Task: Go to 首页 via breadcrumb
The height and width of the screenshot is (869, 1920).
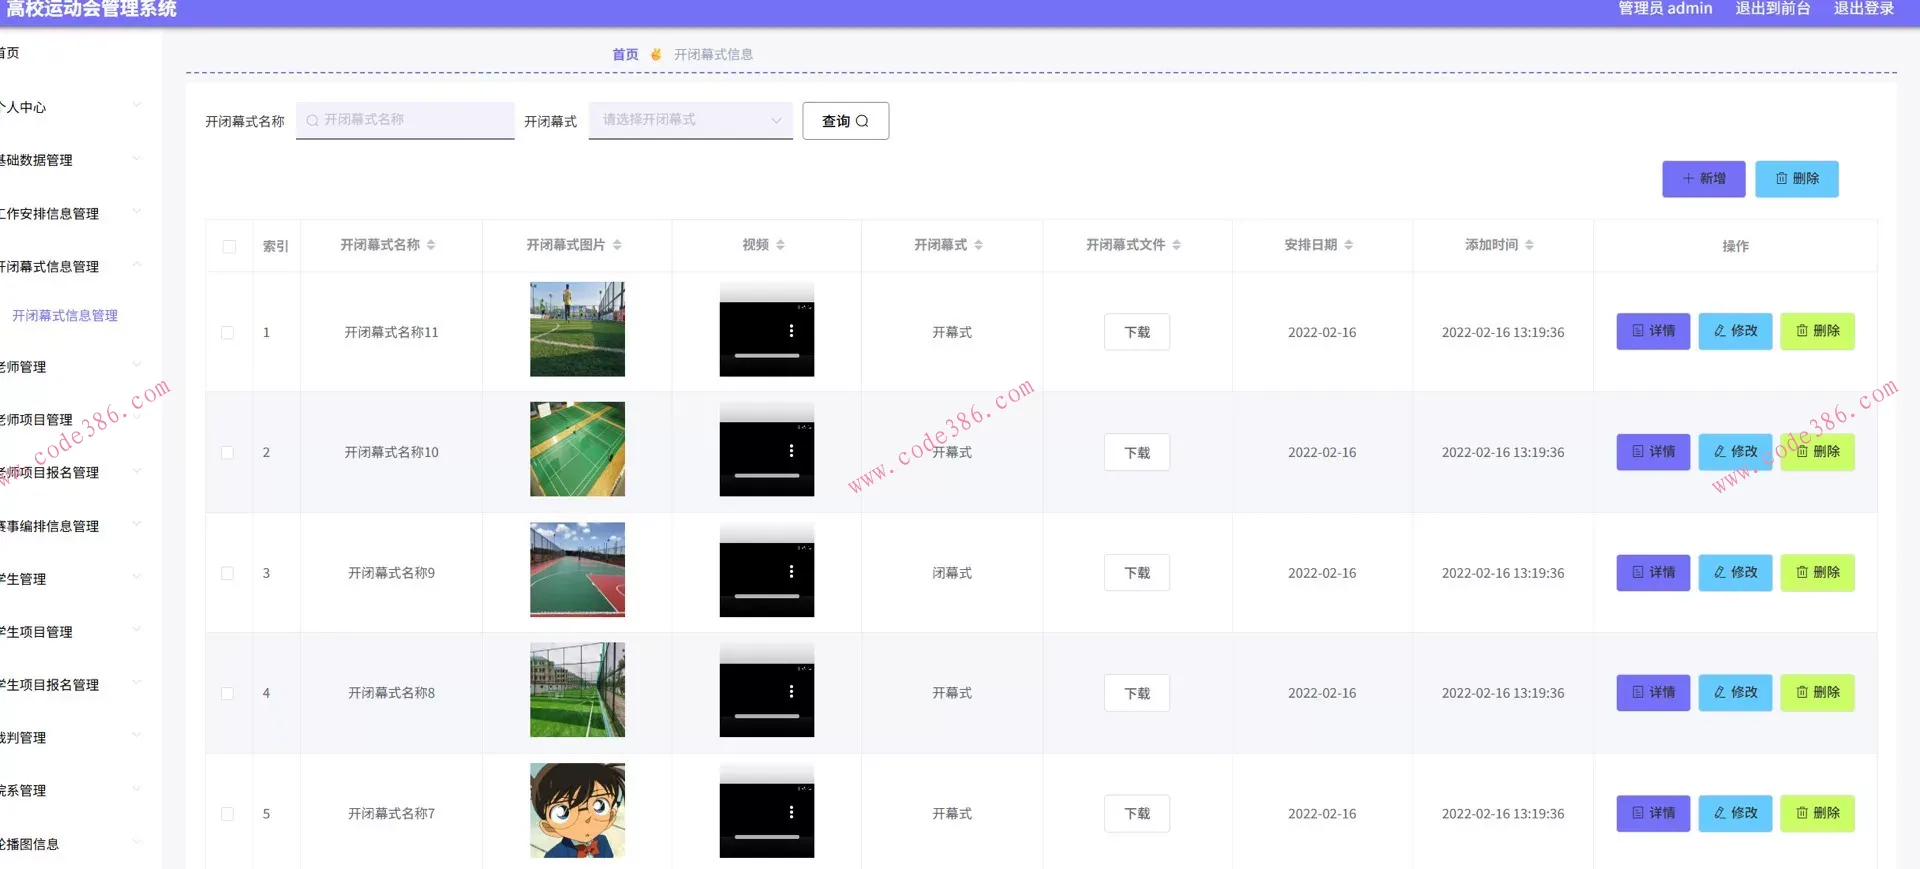Action: pyautogui.click(x=625, y=54)
